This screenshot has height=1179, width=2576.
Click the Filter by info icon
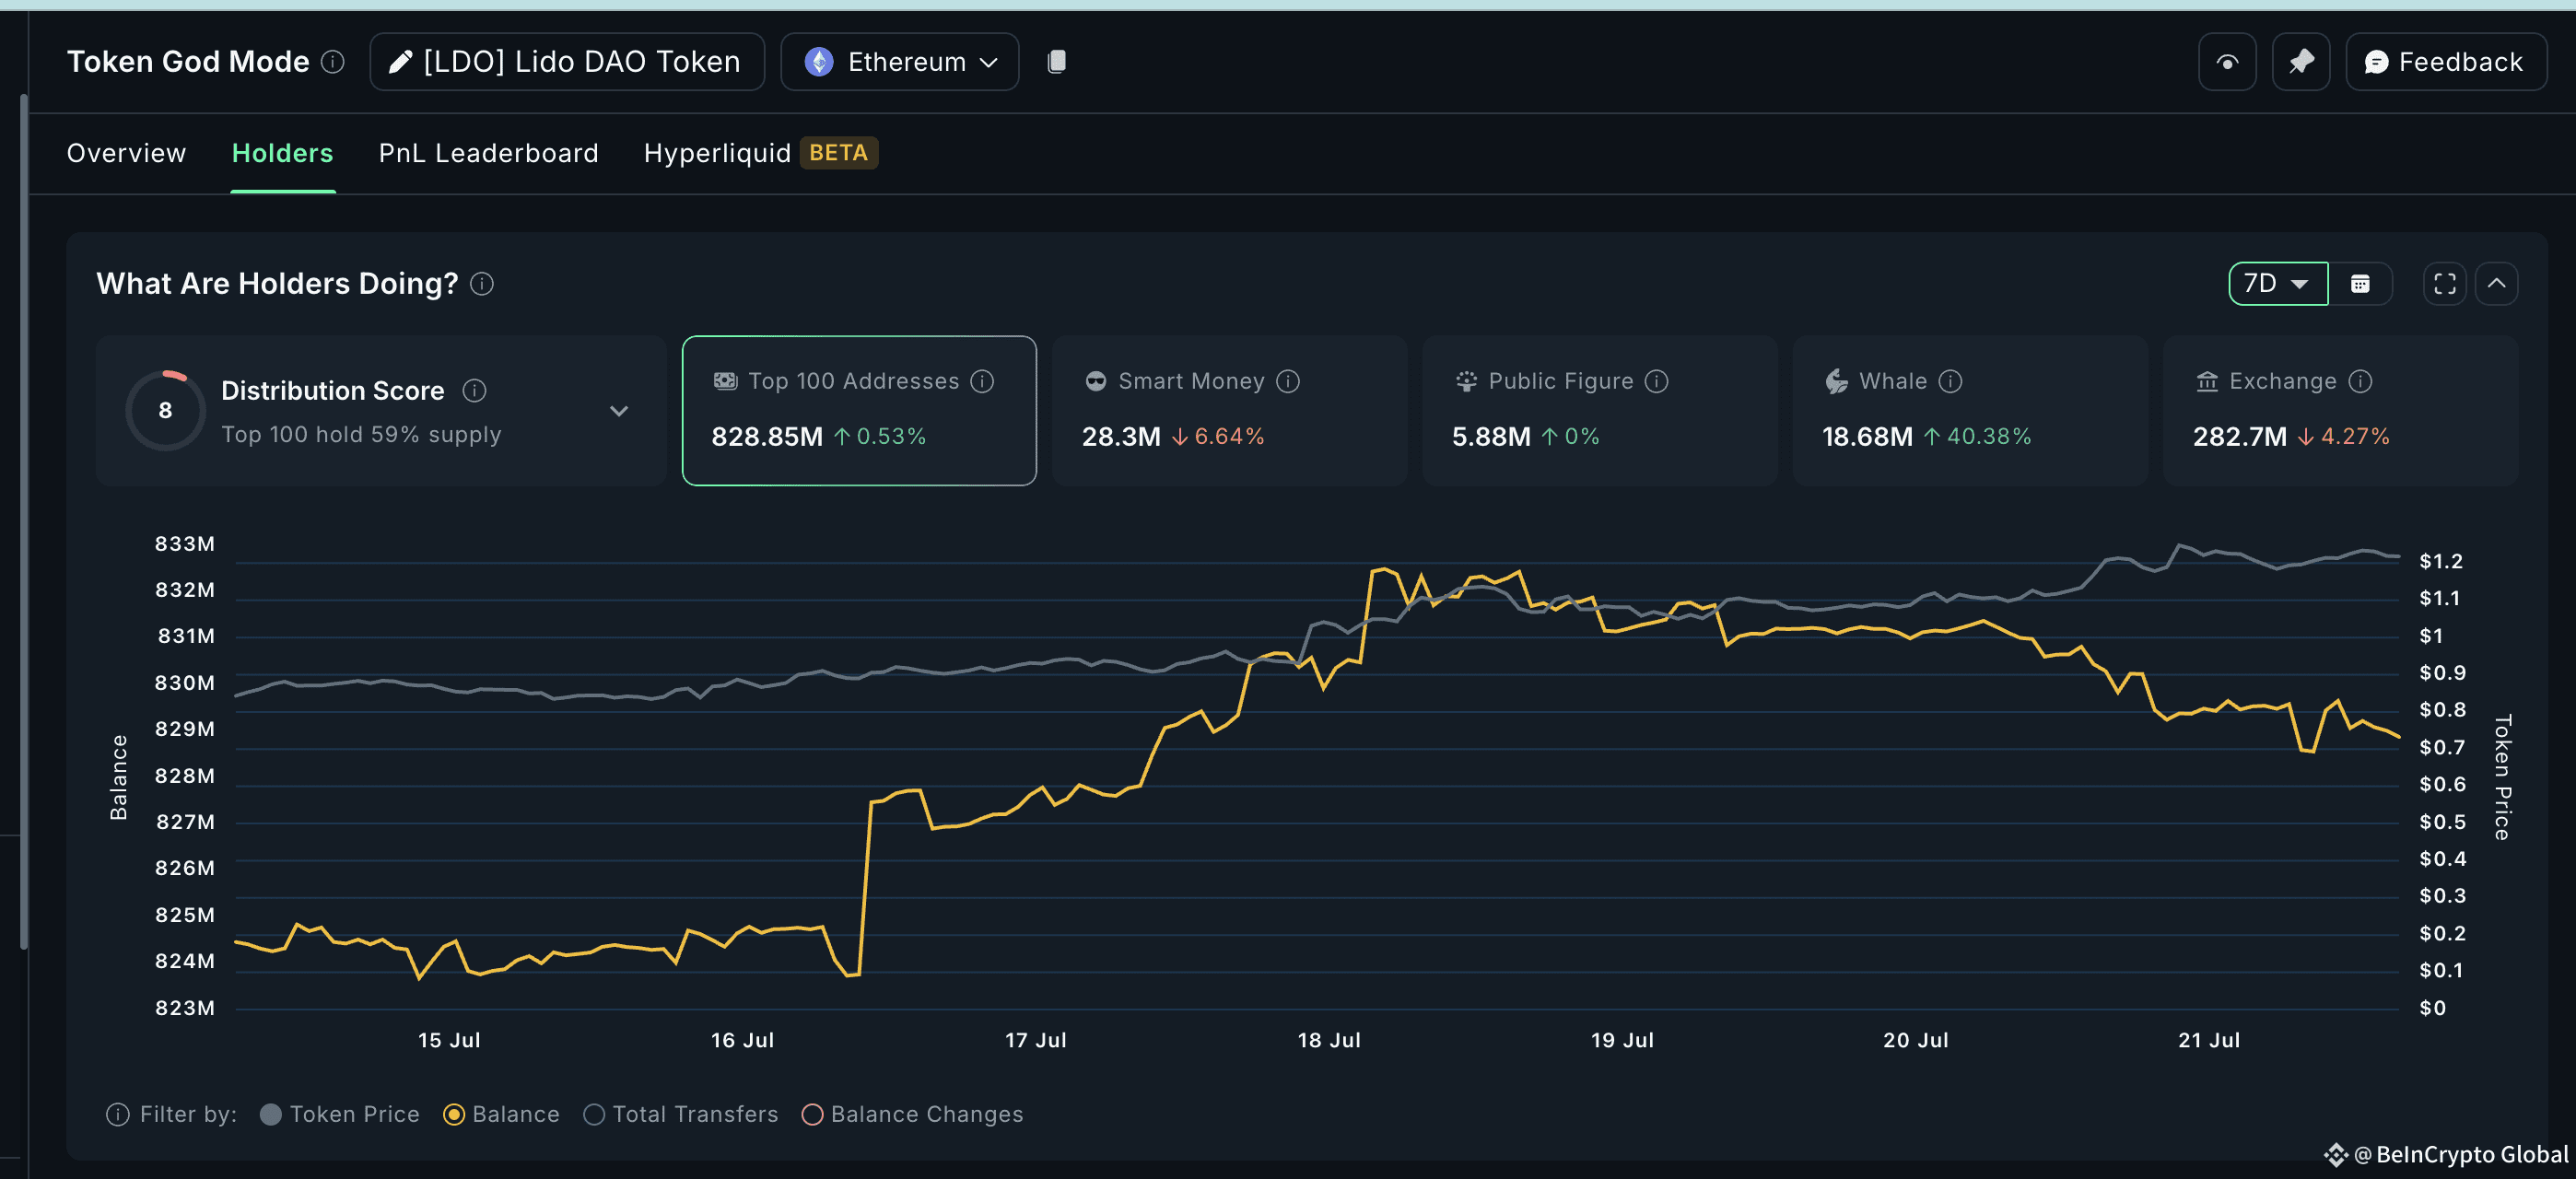click(x=118, y=1115)
